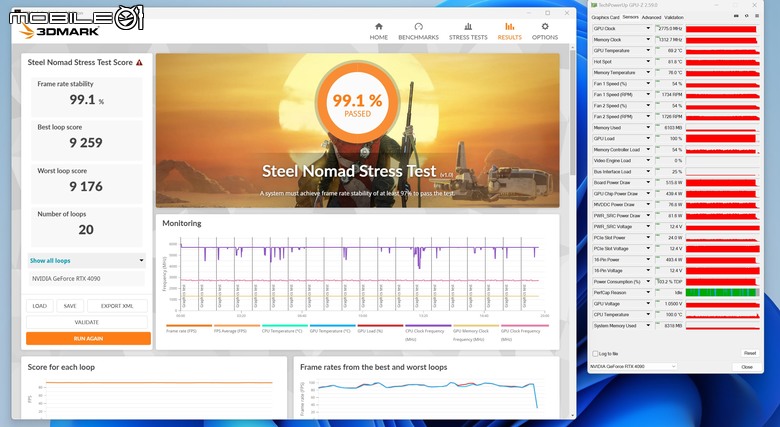The width and height of the screenshot is (780, 427).
Task: Open Stress Tests via bar chart icon
Action: click(x=468, y=26)
